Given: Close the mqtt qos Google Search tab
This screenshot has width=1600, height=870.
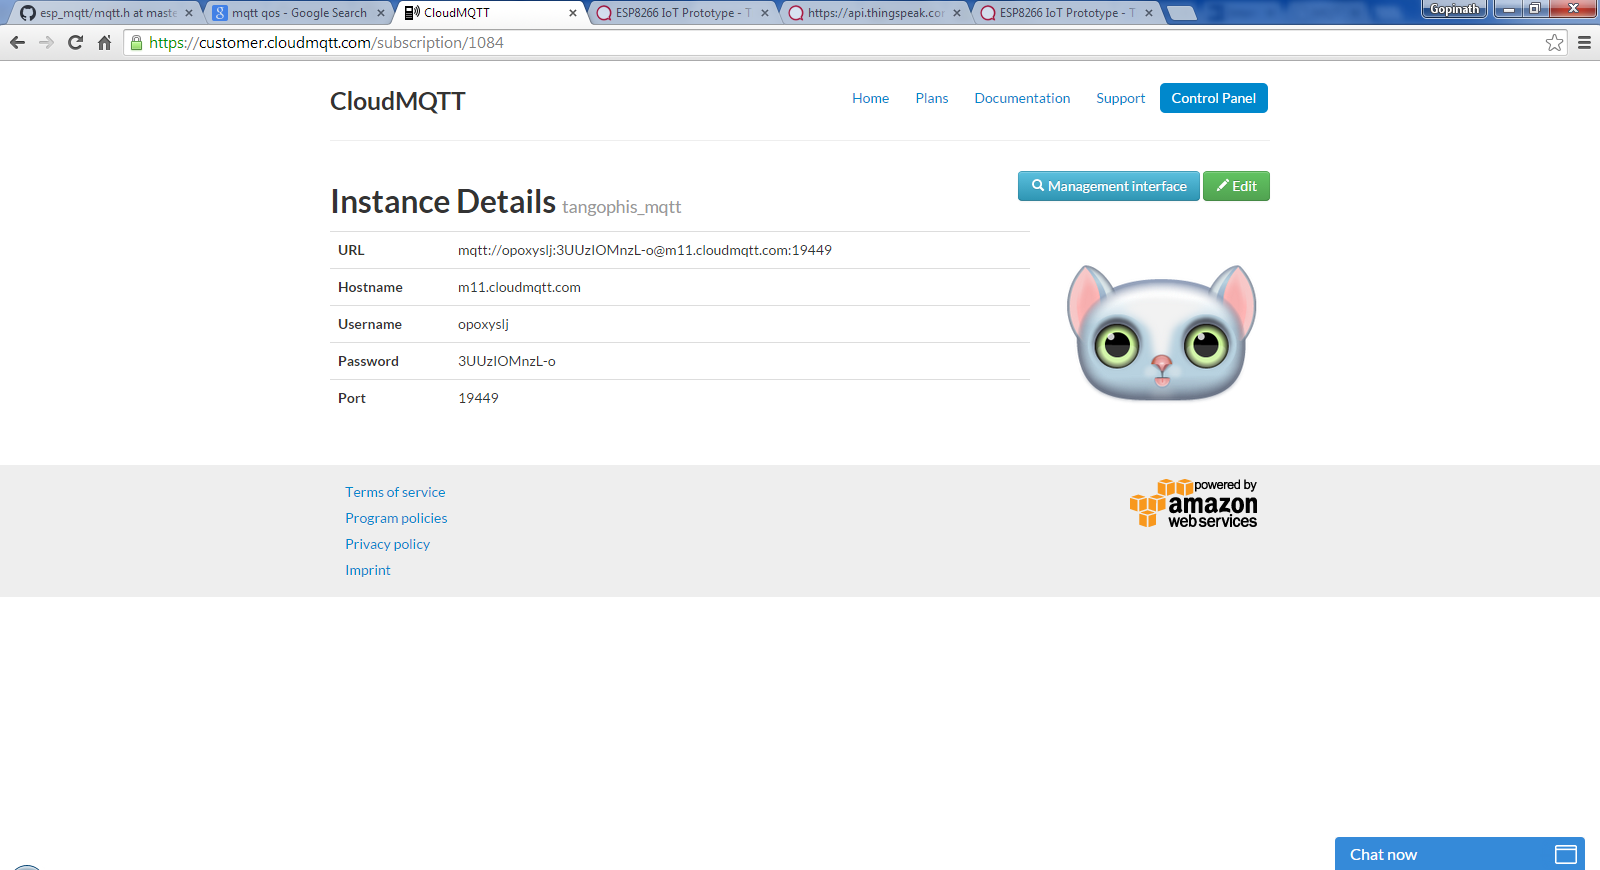Looking at the screenshot, I should pyautogui.click(x=381, y=13).
